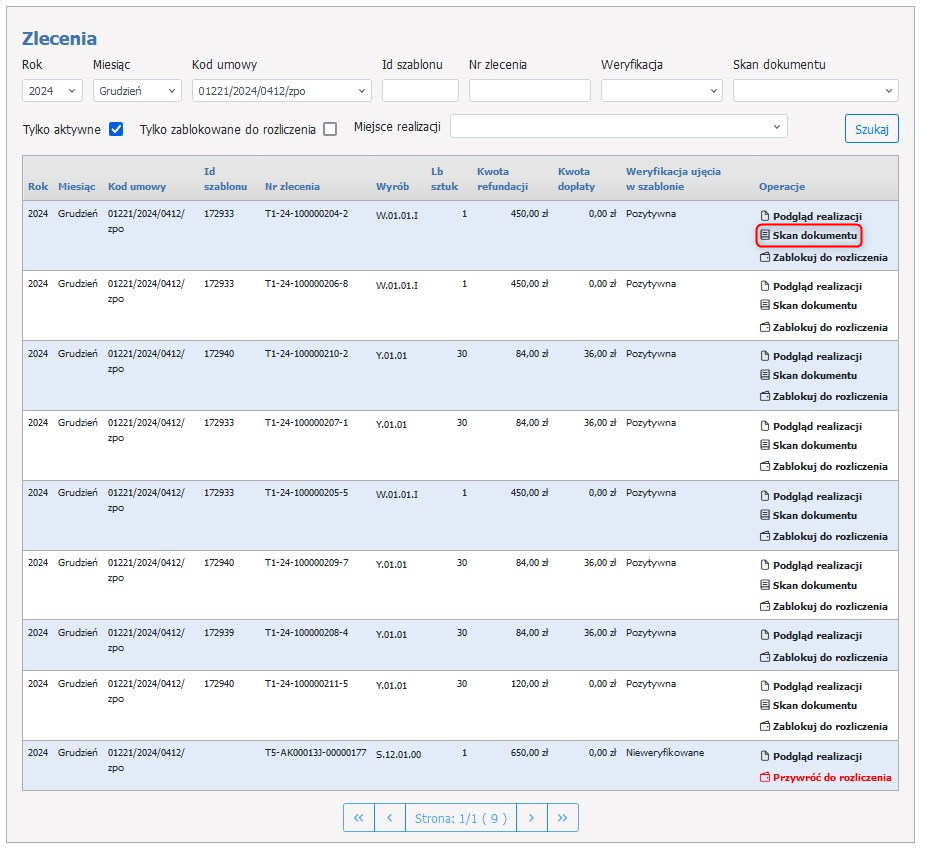The height and width of the screenshot is (850, 926).
Task: Enable Tylko zablokowane do rozliczenia checkbox
Action: (x=330, y=129)
